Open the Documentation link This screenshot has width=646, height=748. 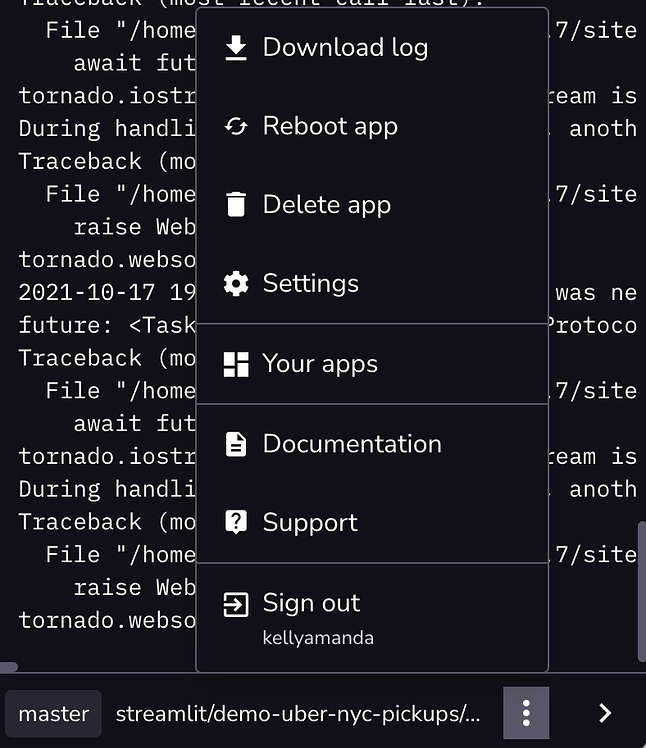coord(352,444)
